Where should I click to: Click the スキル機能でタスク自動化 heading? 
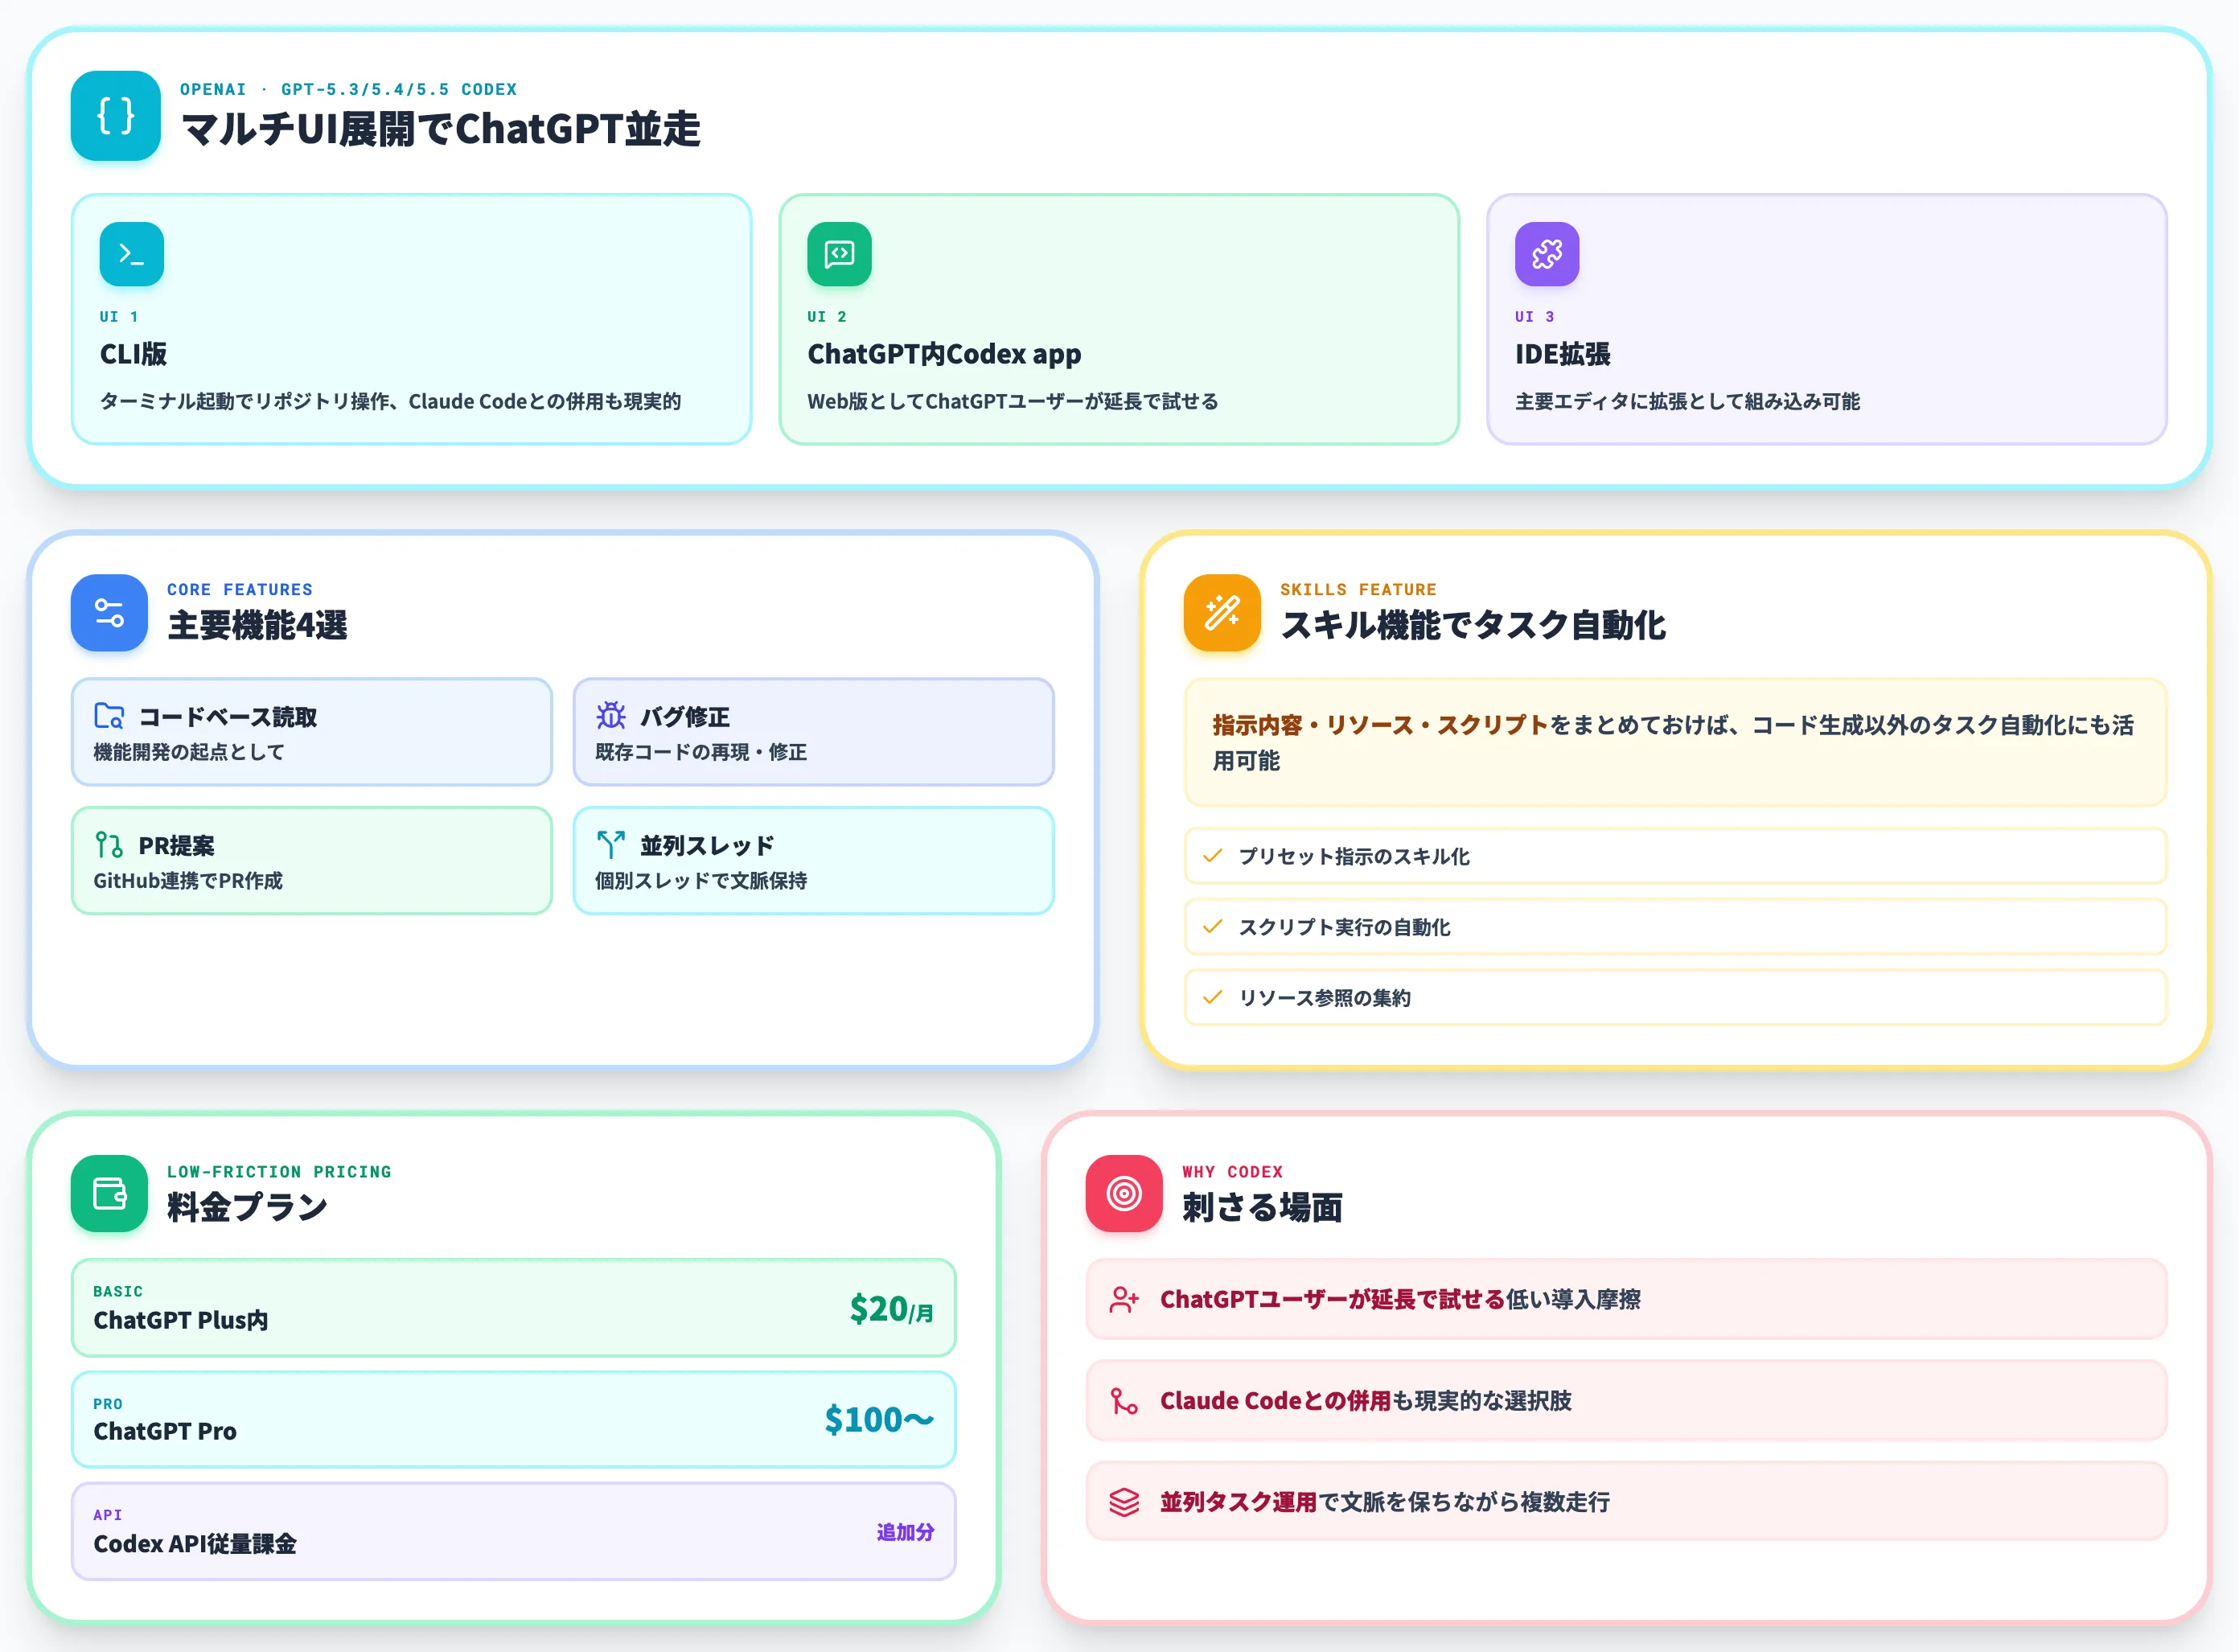click(x=1473, y=625)
